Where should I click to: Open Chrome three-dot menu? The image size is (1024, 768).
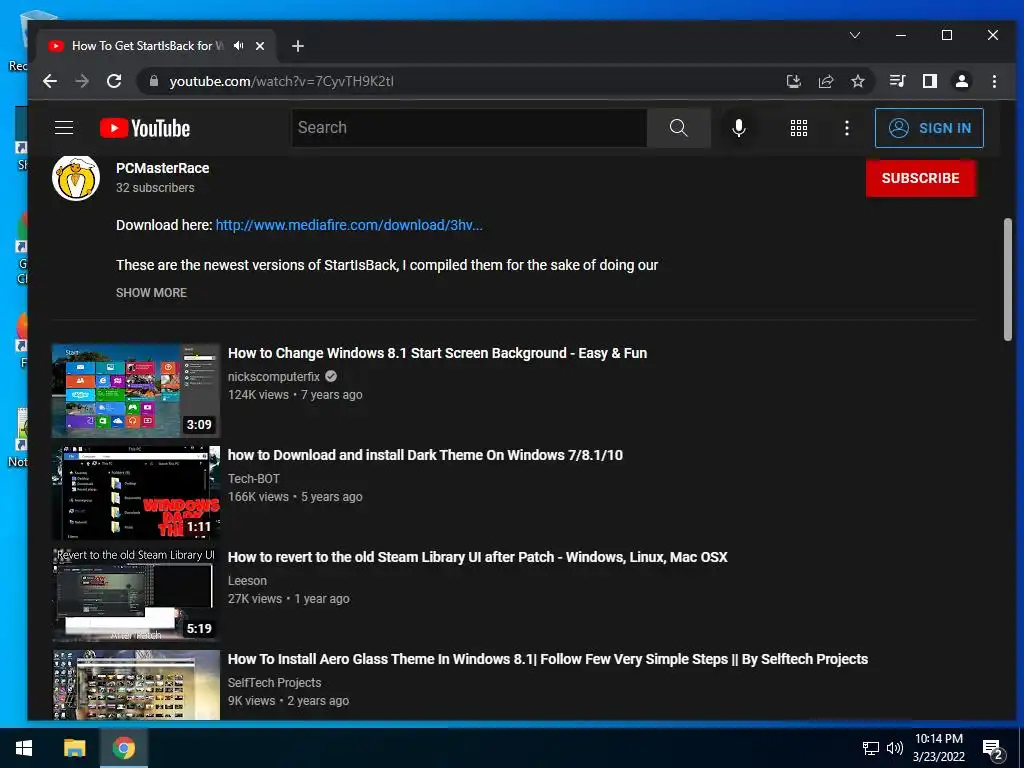[x=994, y=81]
